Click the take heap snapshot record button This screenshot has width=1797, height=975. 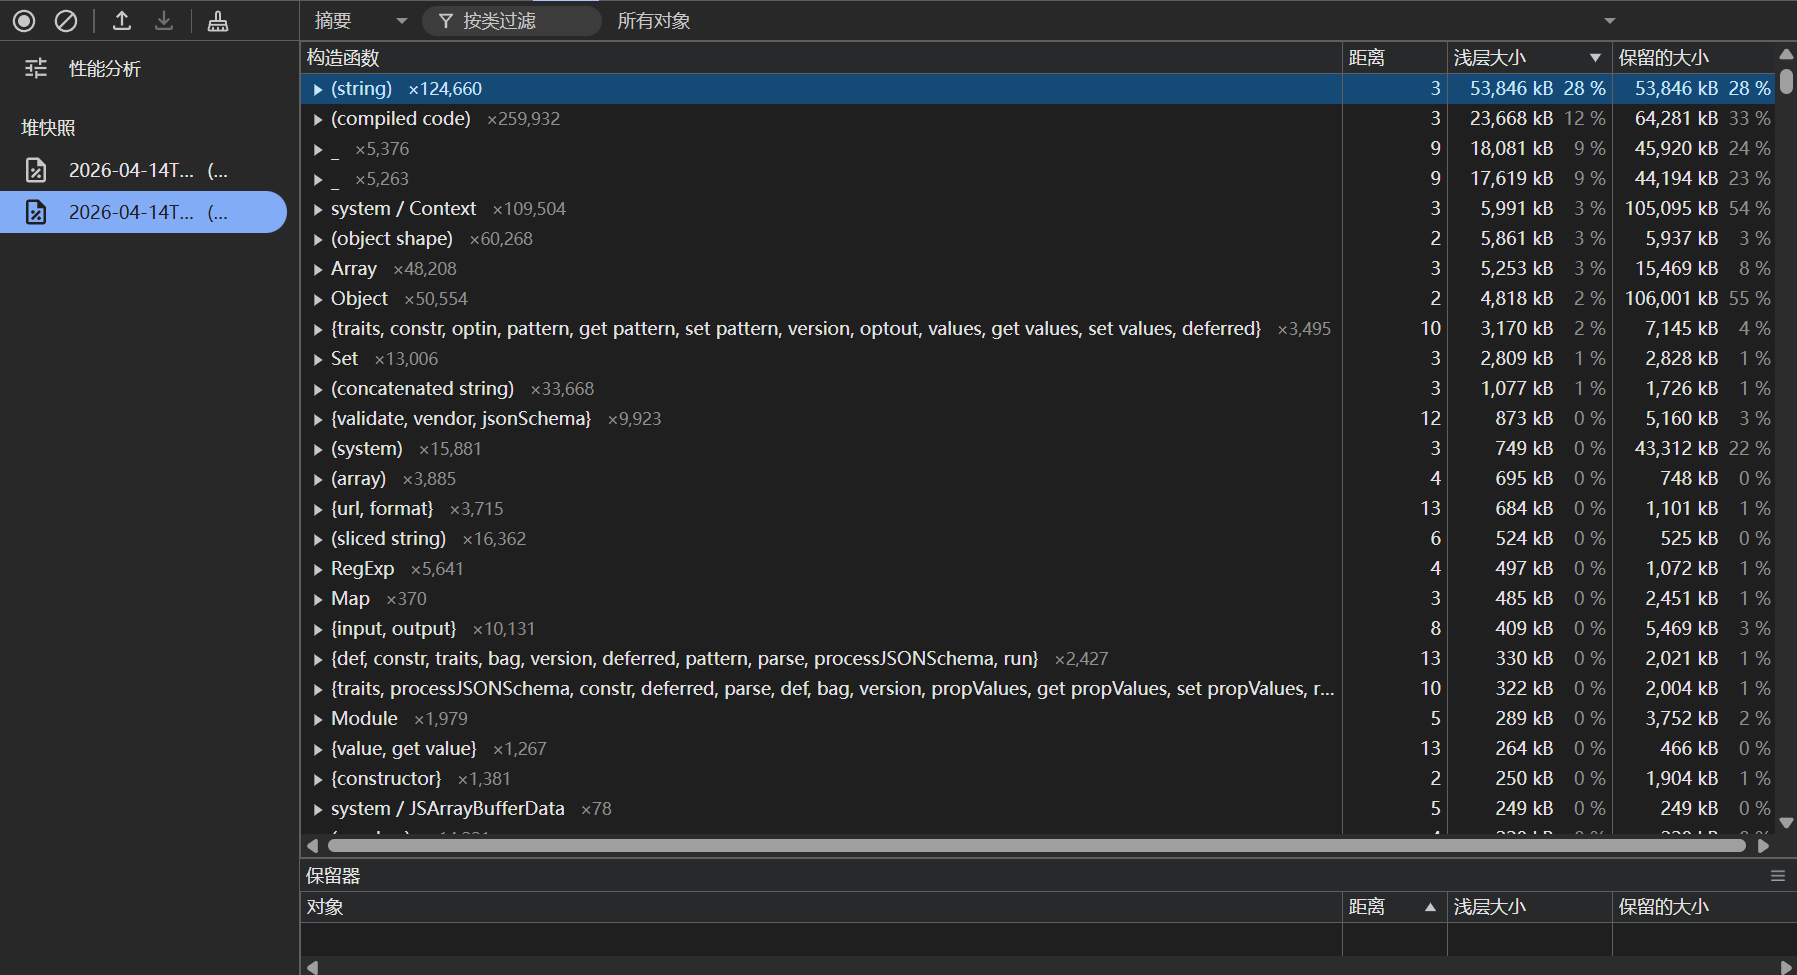[x=24, y=20]
